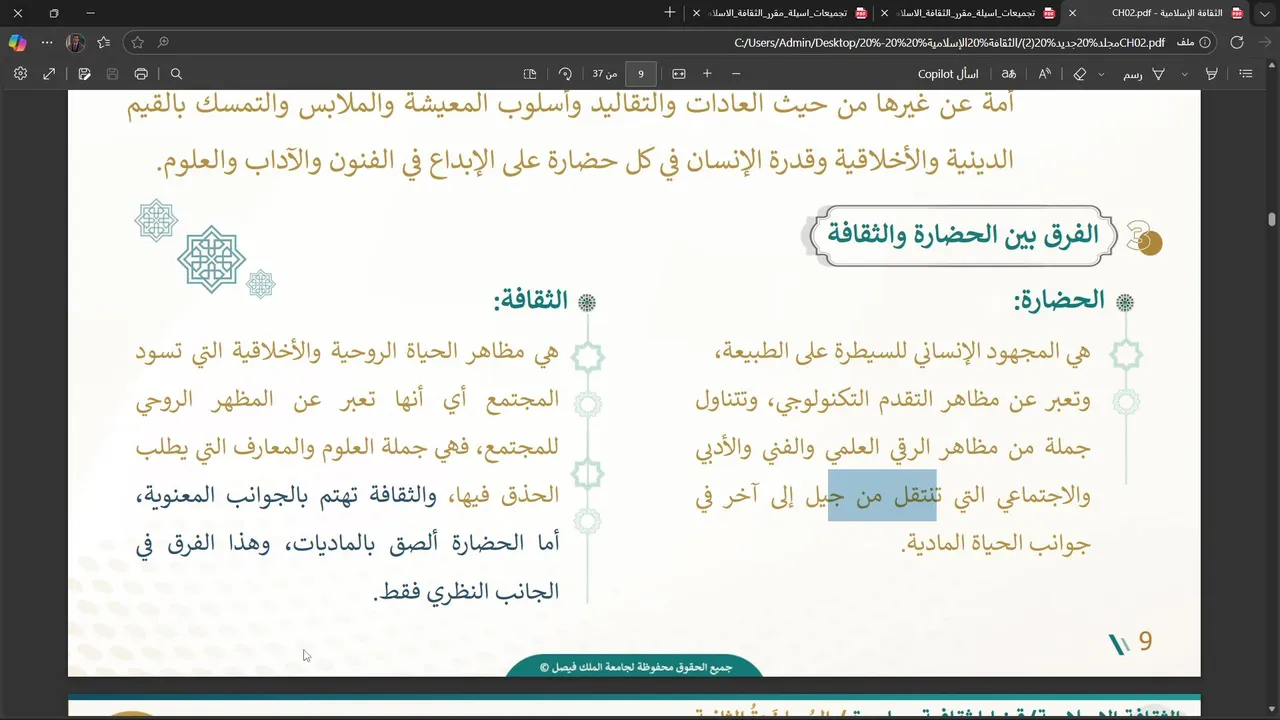
Task: Zoom in using the plus icon
Action: pyautogui.click(x=707, y=74)
